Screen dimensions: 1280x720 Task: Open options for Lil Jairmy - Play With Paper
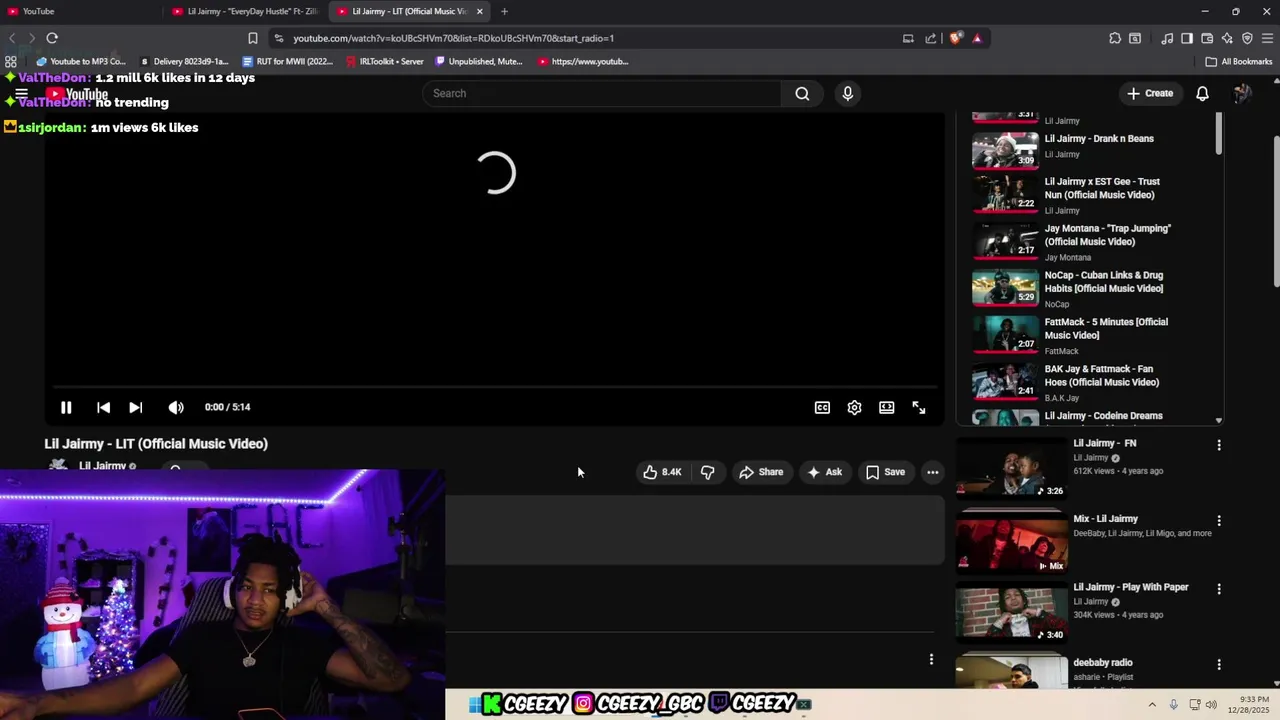(x=1218, y=588)
